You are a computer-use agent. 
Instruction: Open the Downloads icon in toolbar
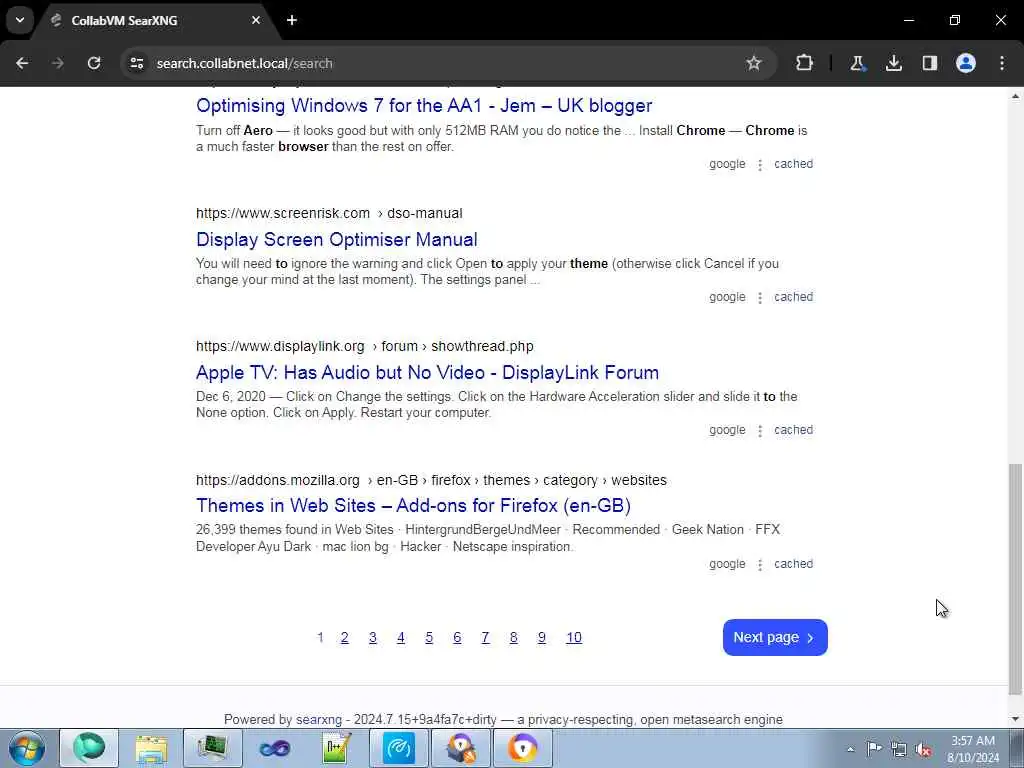pyautogui.click(x=893, y=63)
